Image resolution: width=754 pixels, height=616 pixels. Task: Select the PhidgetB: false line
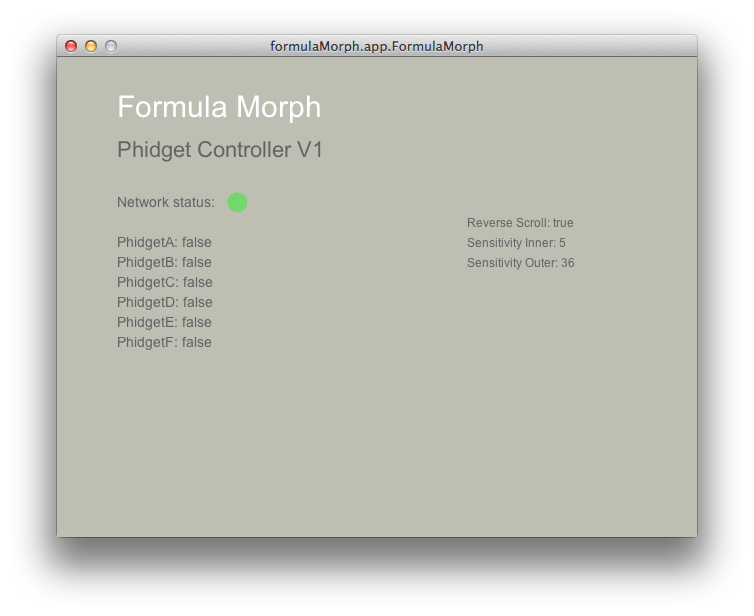[x=164, y=262]
